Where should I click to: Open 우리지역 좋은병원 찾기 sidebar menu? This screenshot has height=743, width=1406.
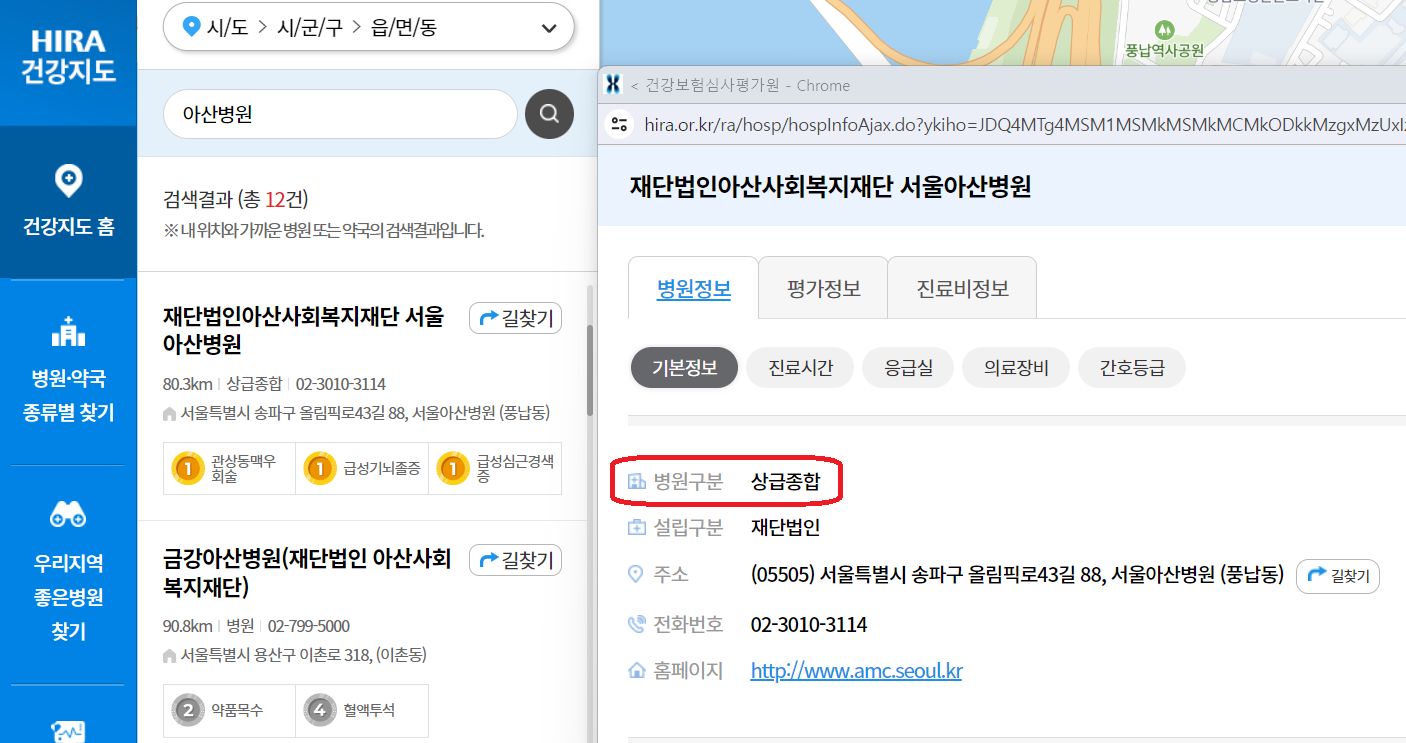pyautogui.click(x=68, y=574)
